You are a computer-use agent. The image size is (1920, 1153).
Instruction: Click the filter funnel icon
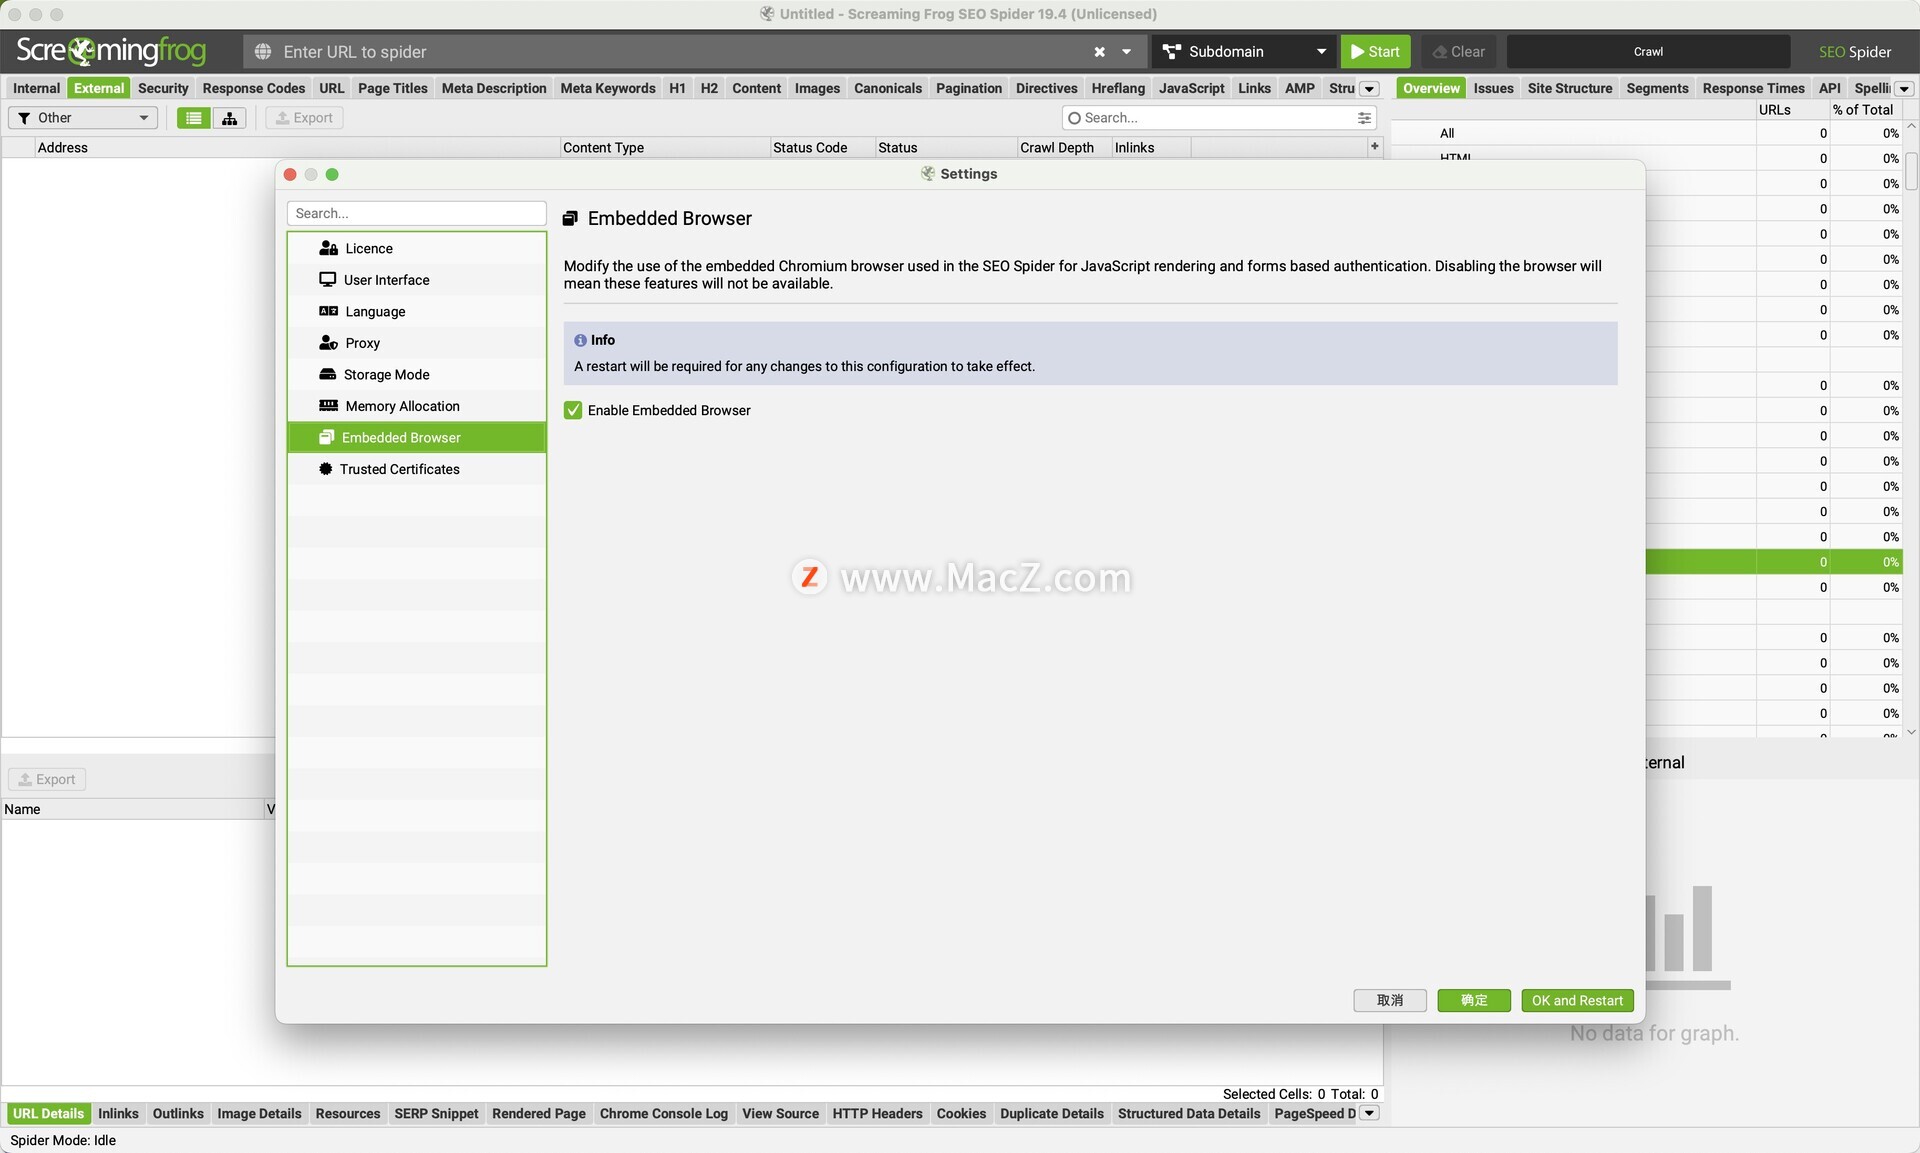(x=24, y=118)
